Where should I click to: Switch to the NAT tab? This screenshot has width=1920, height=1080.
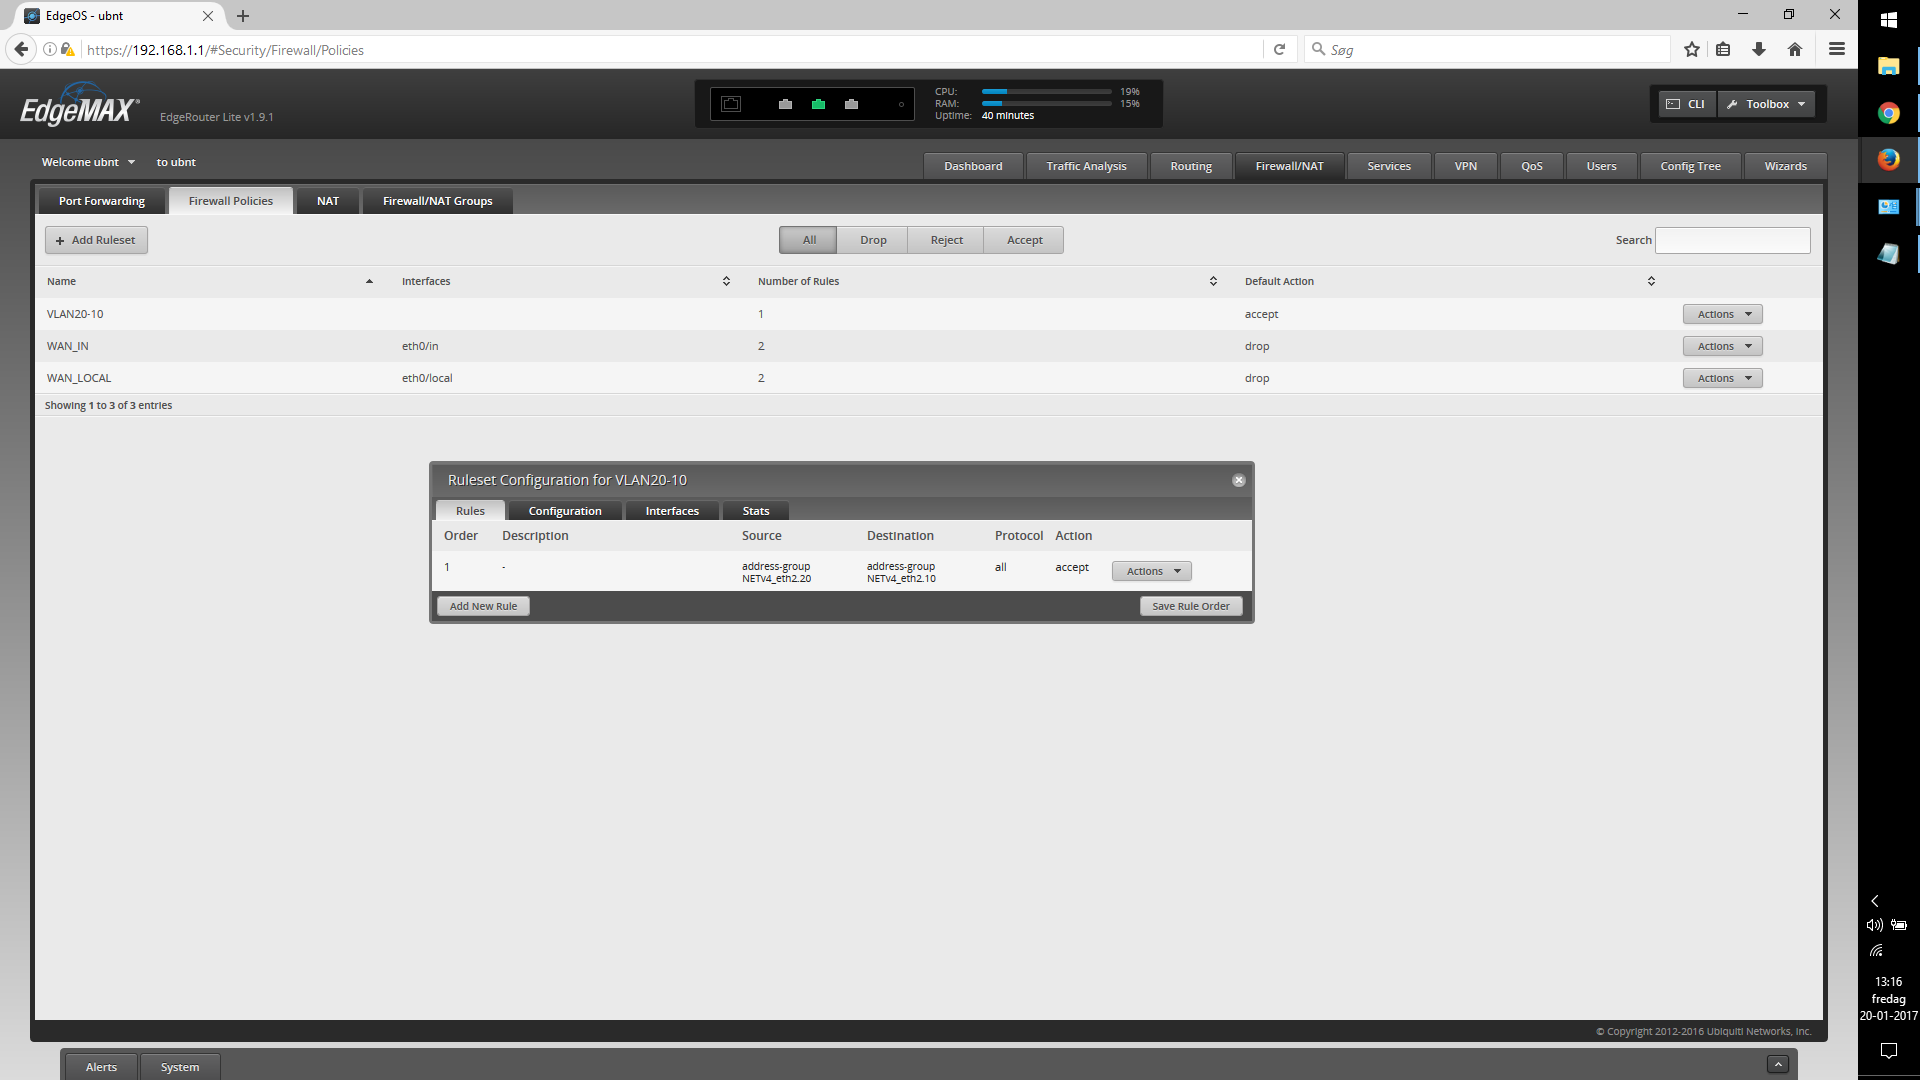tap(327, 201)
